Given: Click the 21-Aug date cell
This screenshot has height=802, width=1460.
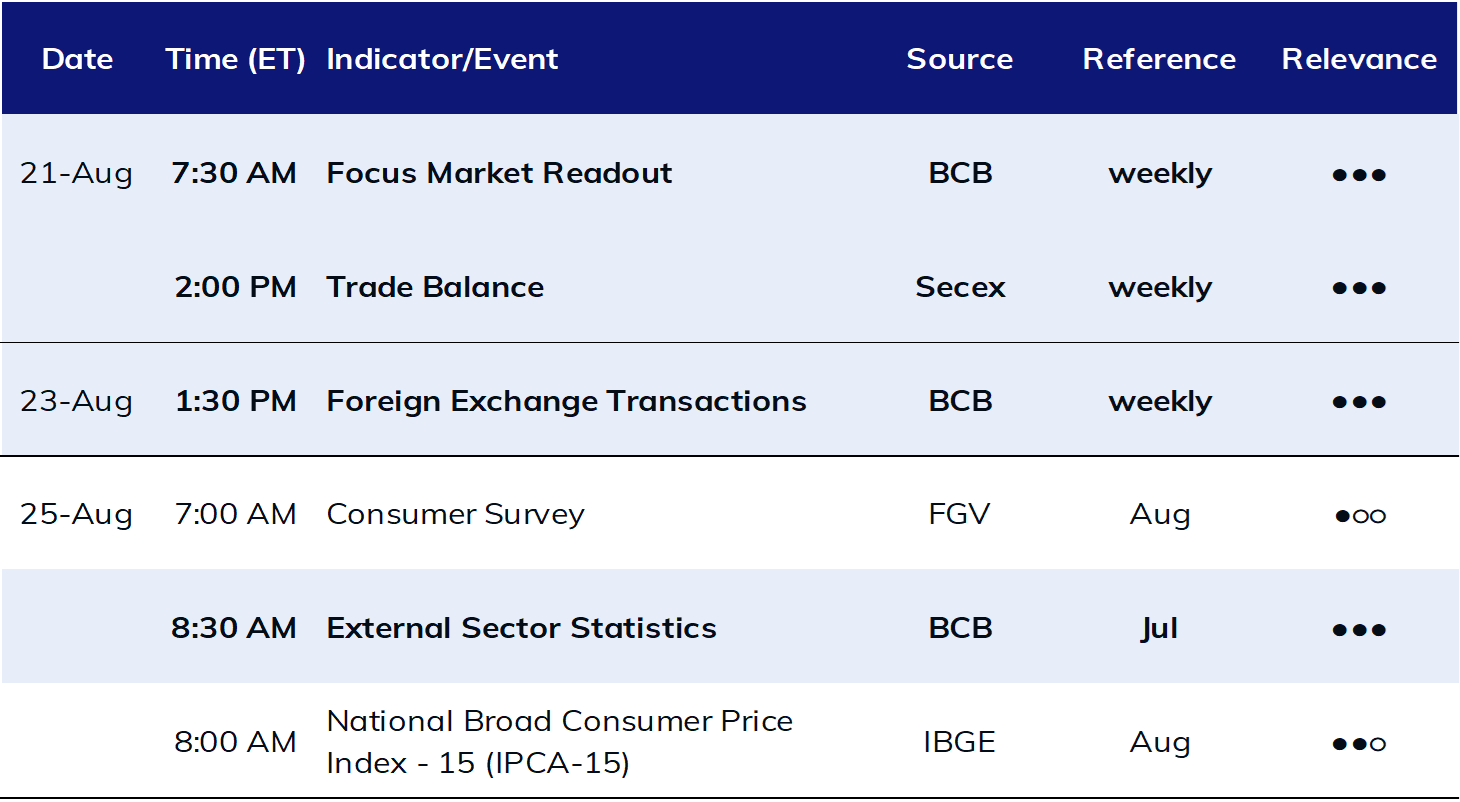Looking at the screenshot, I should 76,173.
